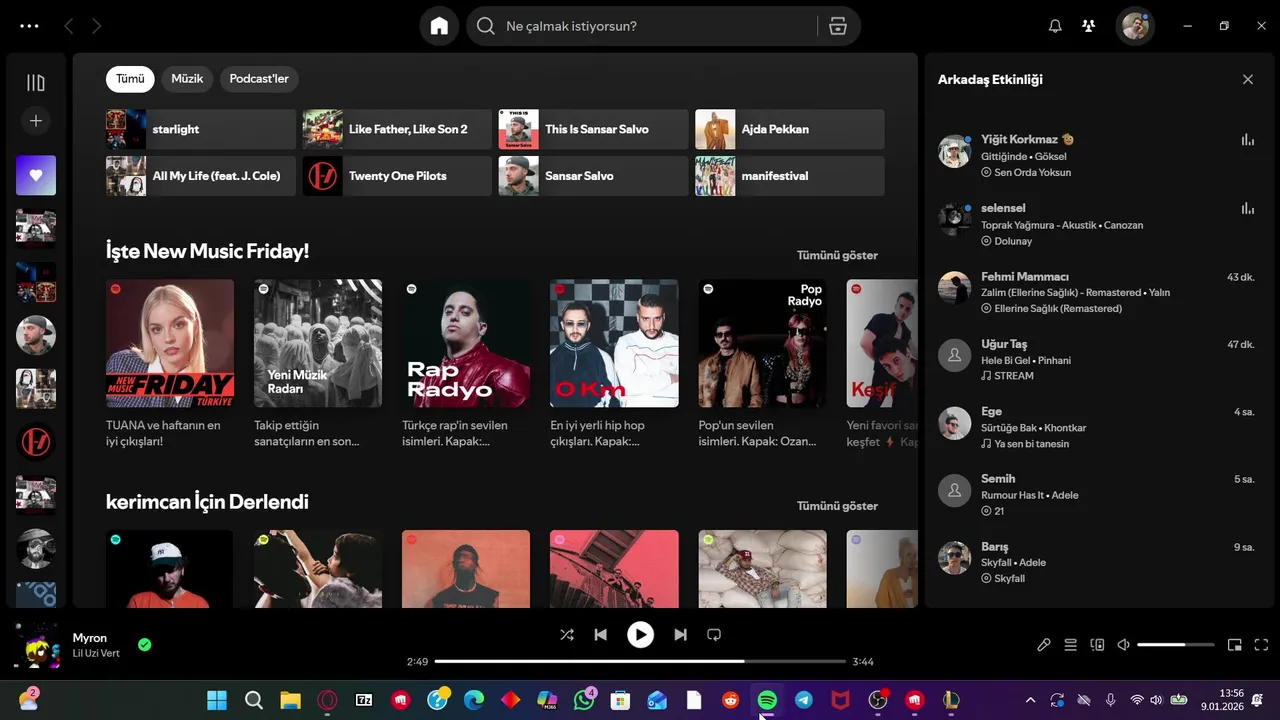Open the notifications bell
Image resolution: width=1280 pixels, height=720 pixels.
click(x=1055, y=26)
